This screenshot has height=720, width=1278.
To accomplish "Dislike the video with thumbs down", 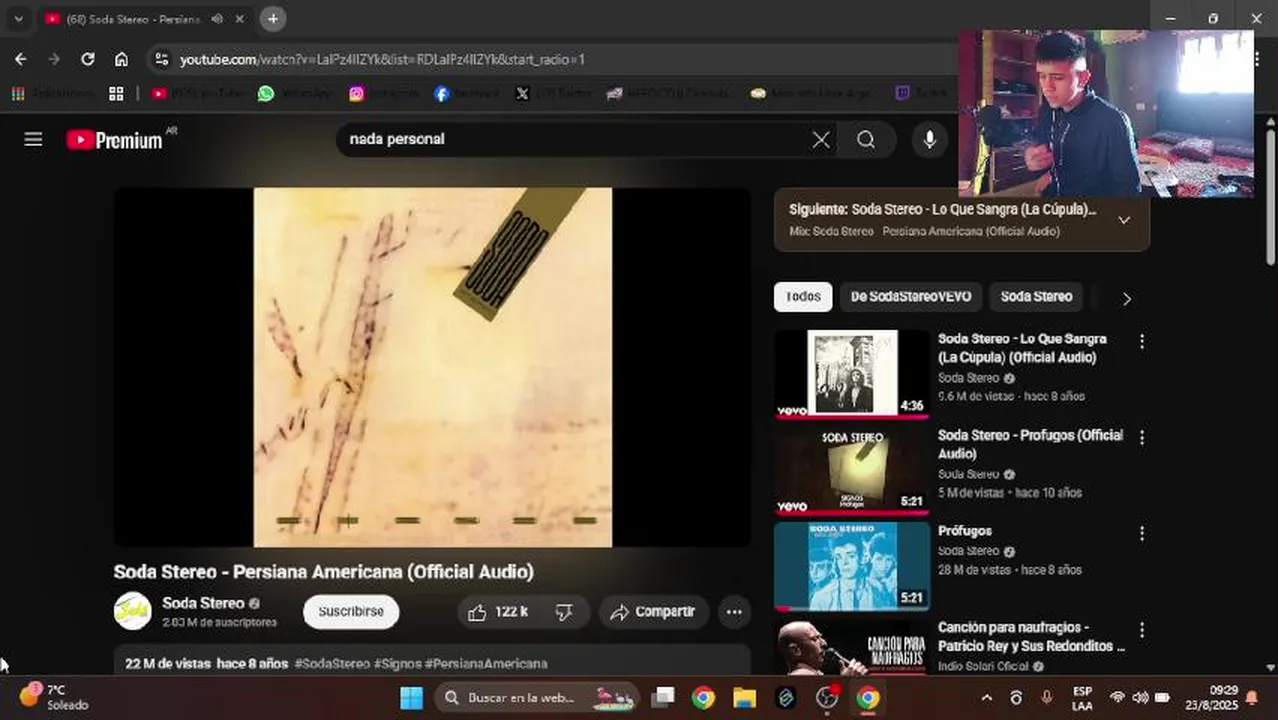I will [564, 612].
